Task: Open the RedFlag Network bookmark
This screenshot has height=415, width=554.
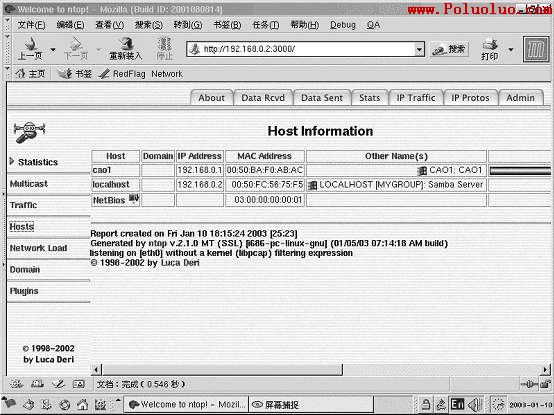Action: tap(141, 74)
